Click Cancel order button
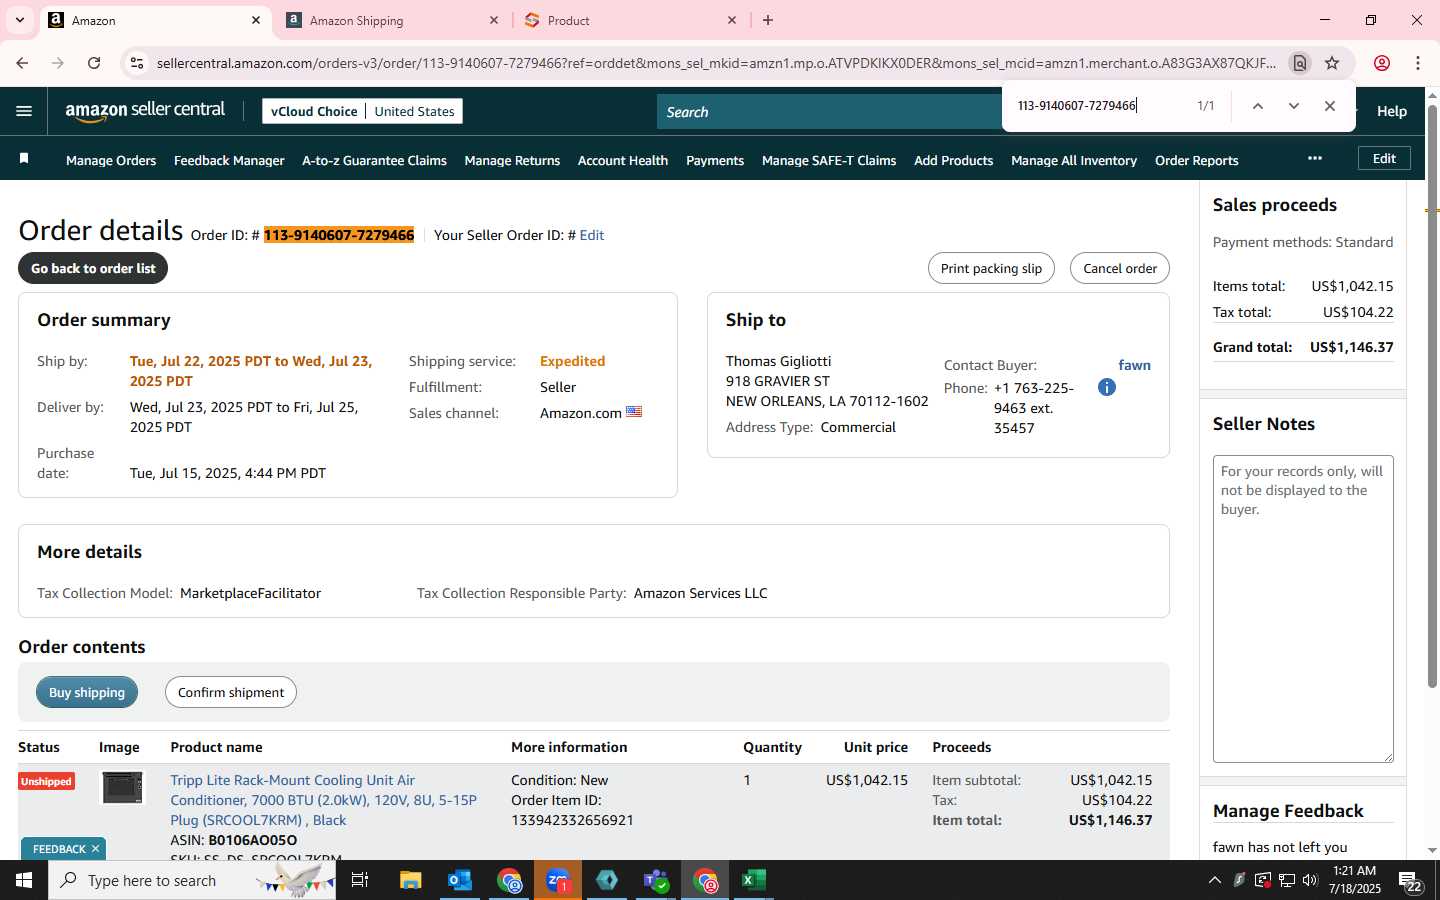This screenshot has height=900, width=1440. [1119, 268]
